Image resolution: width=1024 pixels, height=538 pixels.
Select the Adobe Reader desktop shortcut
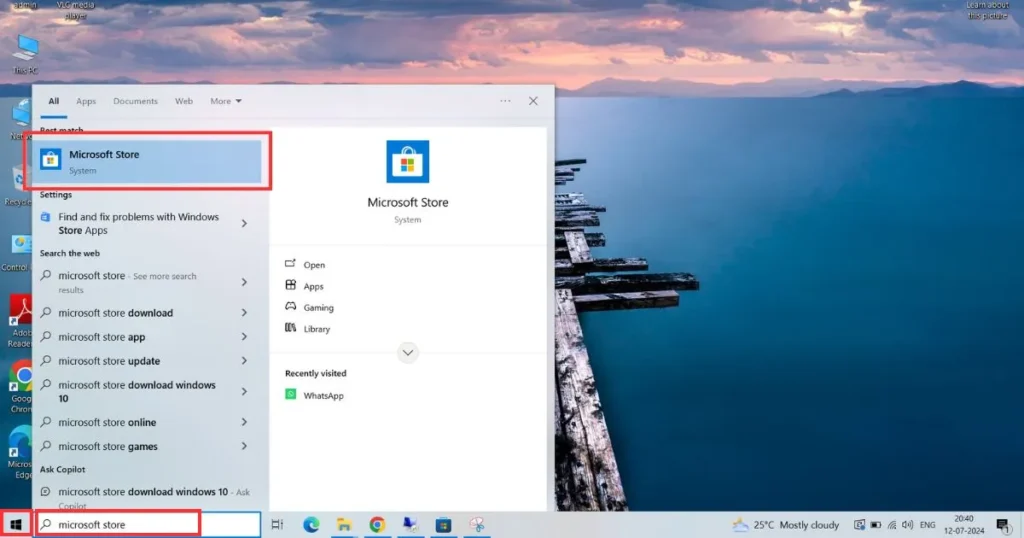click(20, 321)
